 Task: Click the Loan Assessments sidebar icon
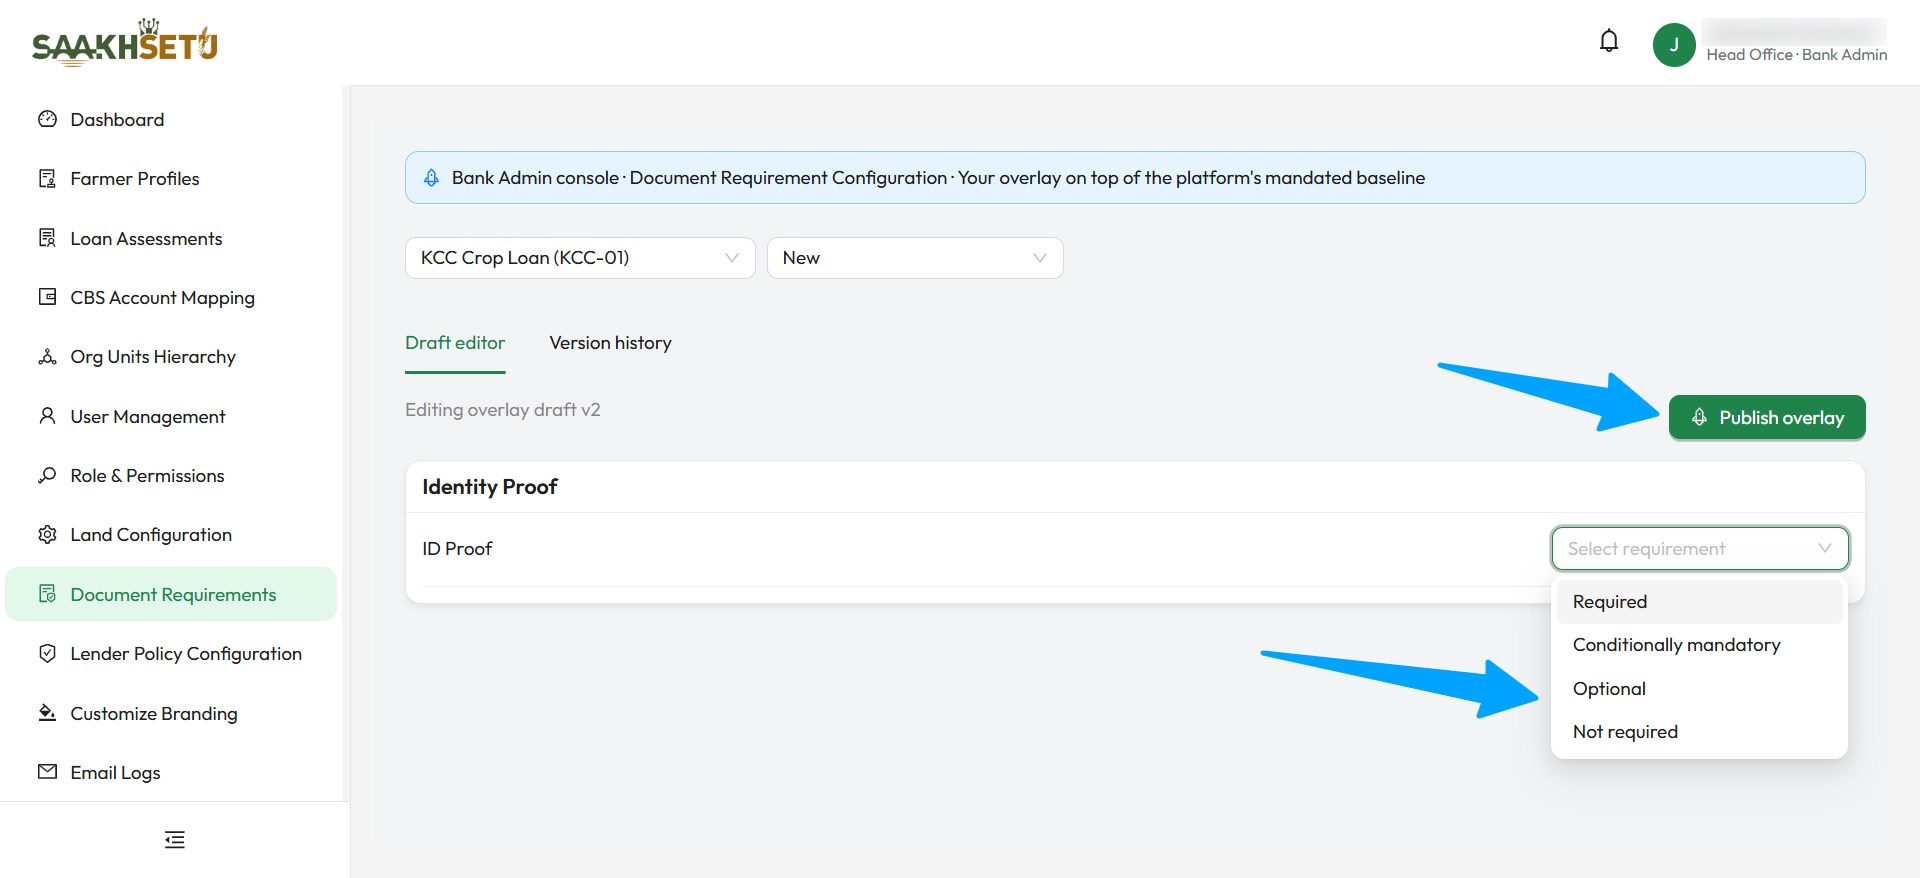47,238
